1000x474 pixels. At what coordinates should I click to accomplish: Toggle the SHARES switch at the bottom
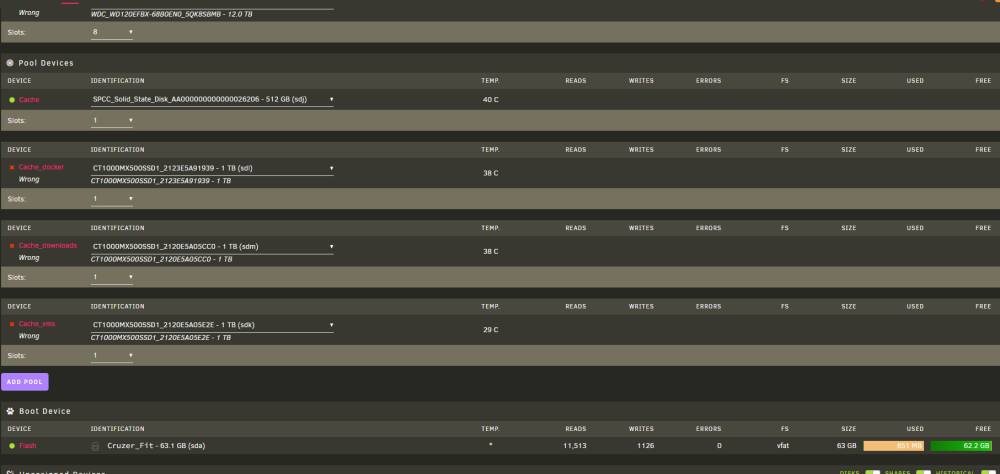coord(923,473)
